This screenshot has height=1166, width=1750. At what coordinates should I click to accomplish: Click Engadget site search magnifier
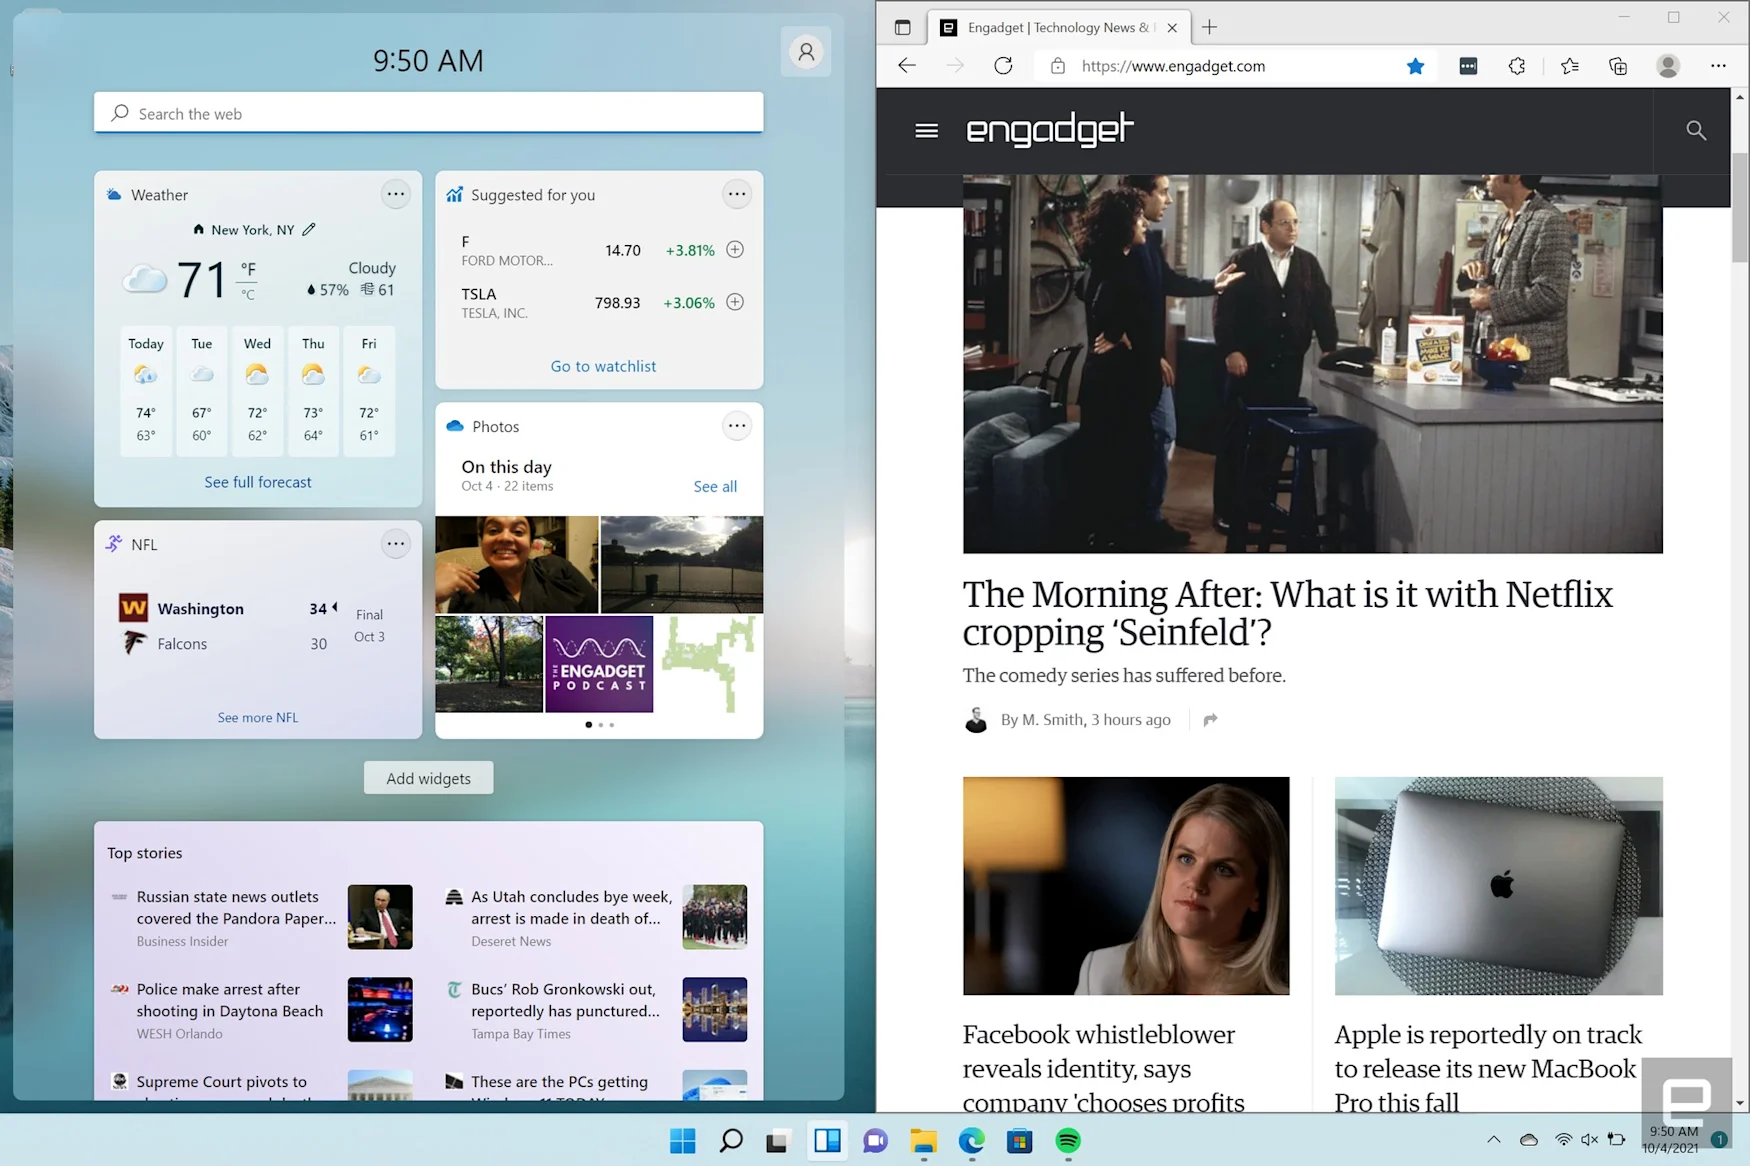1696,131
